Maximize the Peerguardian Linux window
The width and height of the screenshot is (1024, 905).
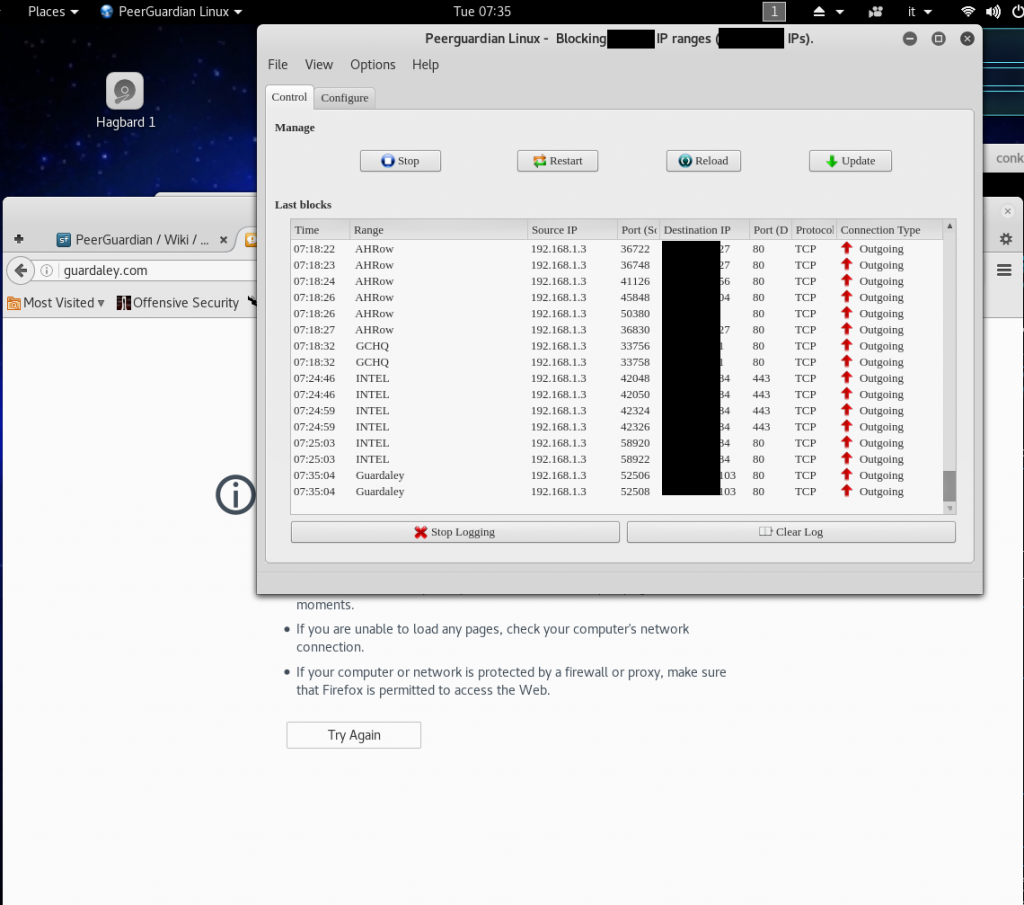(x=938, y=39)
